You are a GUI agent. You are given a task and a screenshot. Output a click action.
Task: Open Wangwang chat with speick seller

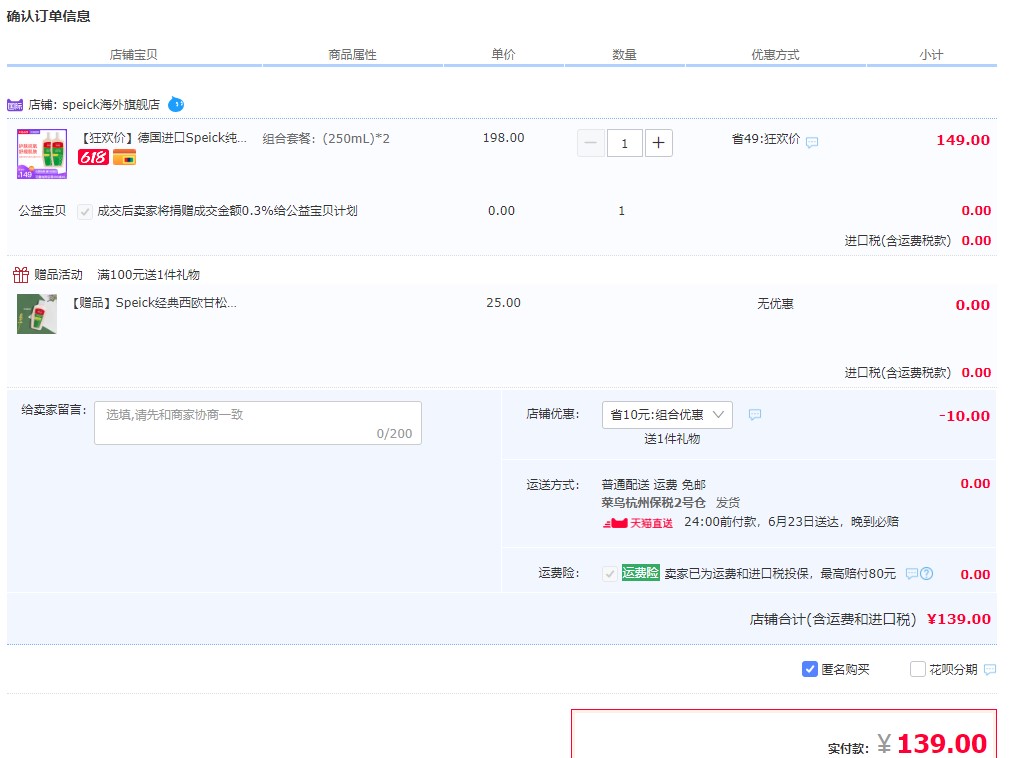click(176, 104)
